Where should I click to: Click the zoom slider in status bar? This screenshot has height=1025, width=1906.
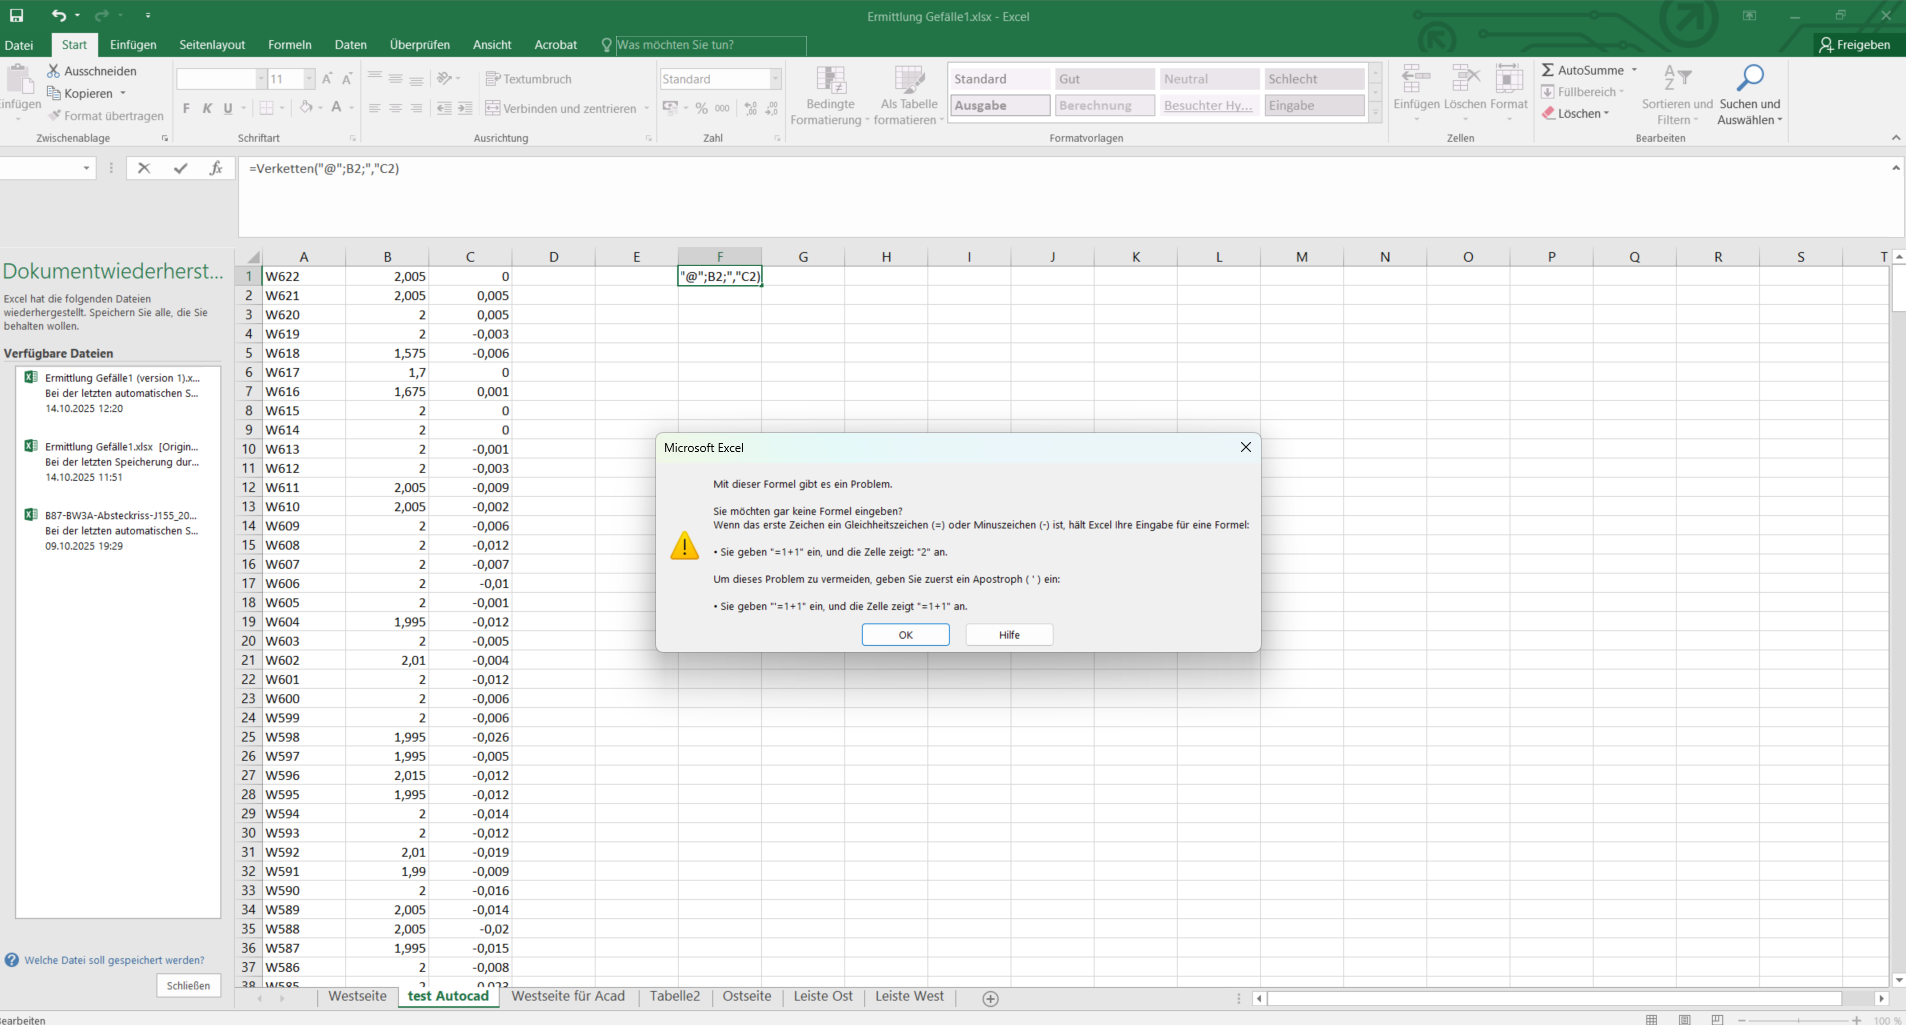point(1798,1020)
